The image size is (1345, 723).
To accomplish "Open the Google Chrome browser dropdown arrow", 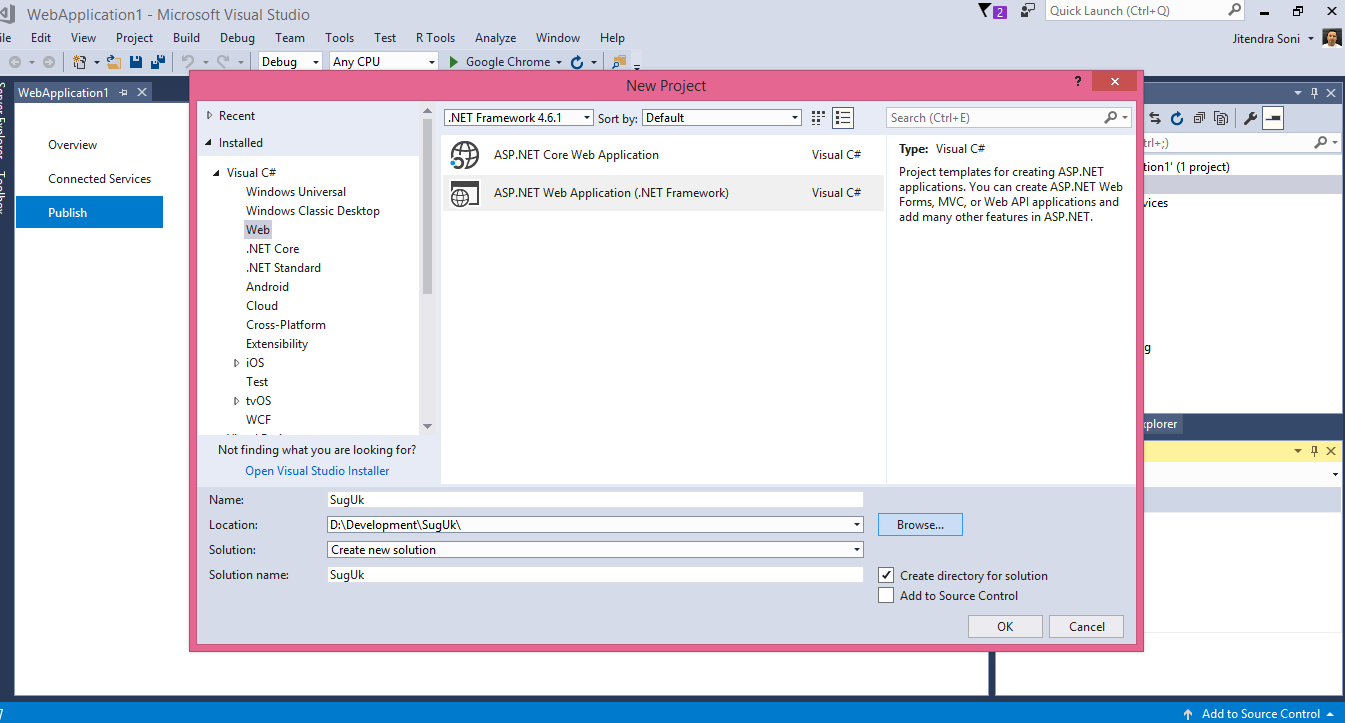I will tap(559, 62).
